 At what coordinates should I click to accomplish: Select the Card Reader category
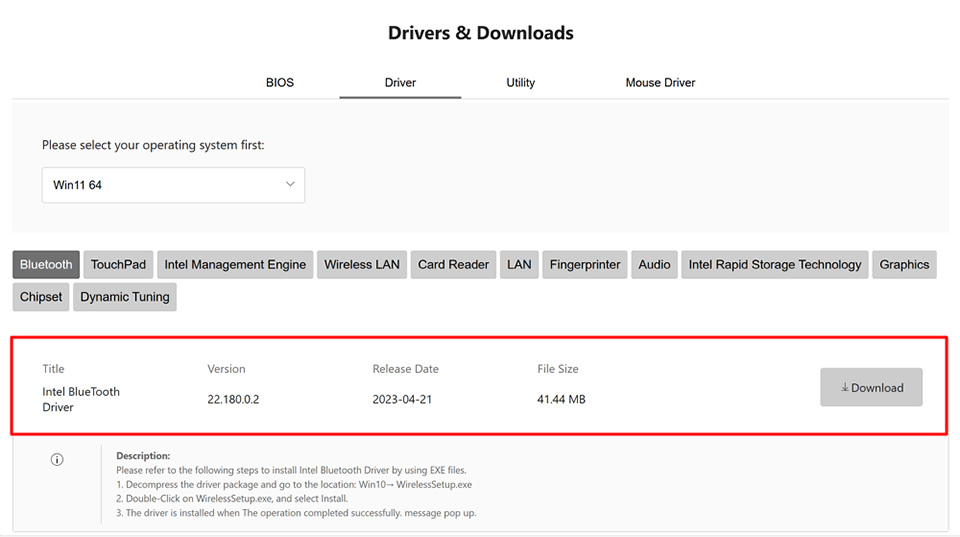453,265
